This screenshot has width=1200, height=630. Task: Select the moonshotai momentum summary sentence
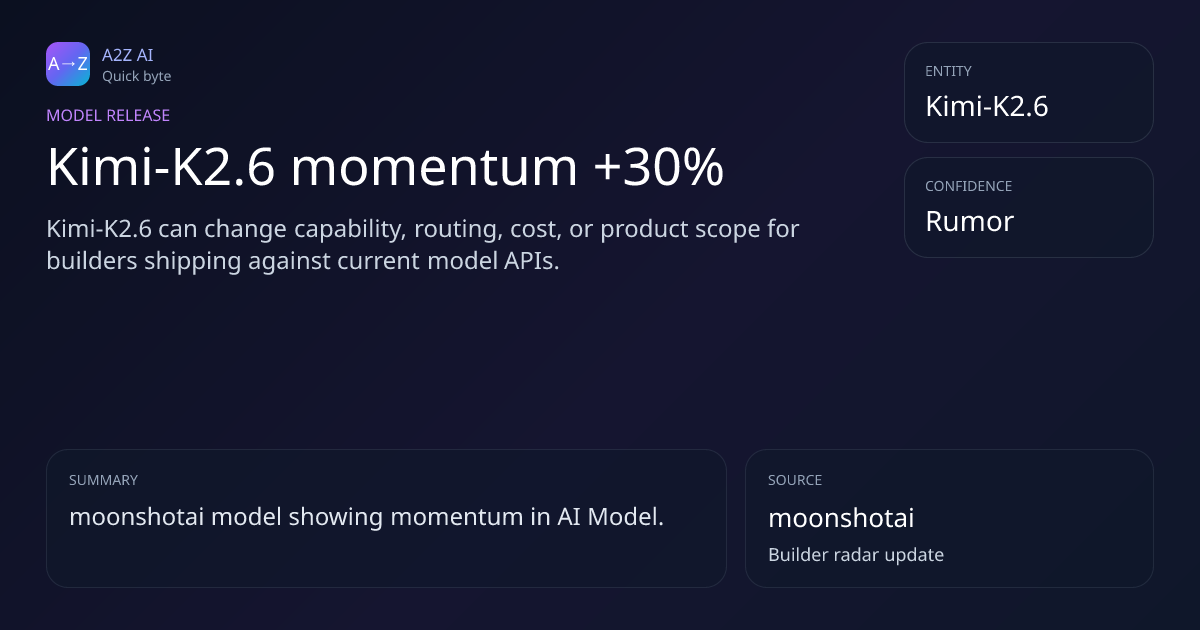[366, 517]
